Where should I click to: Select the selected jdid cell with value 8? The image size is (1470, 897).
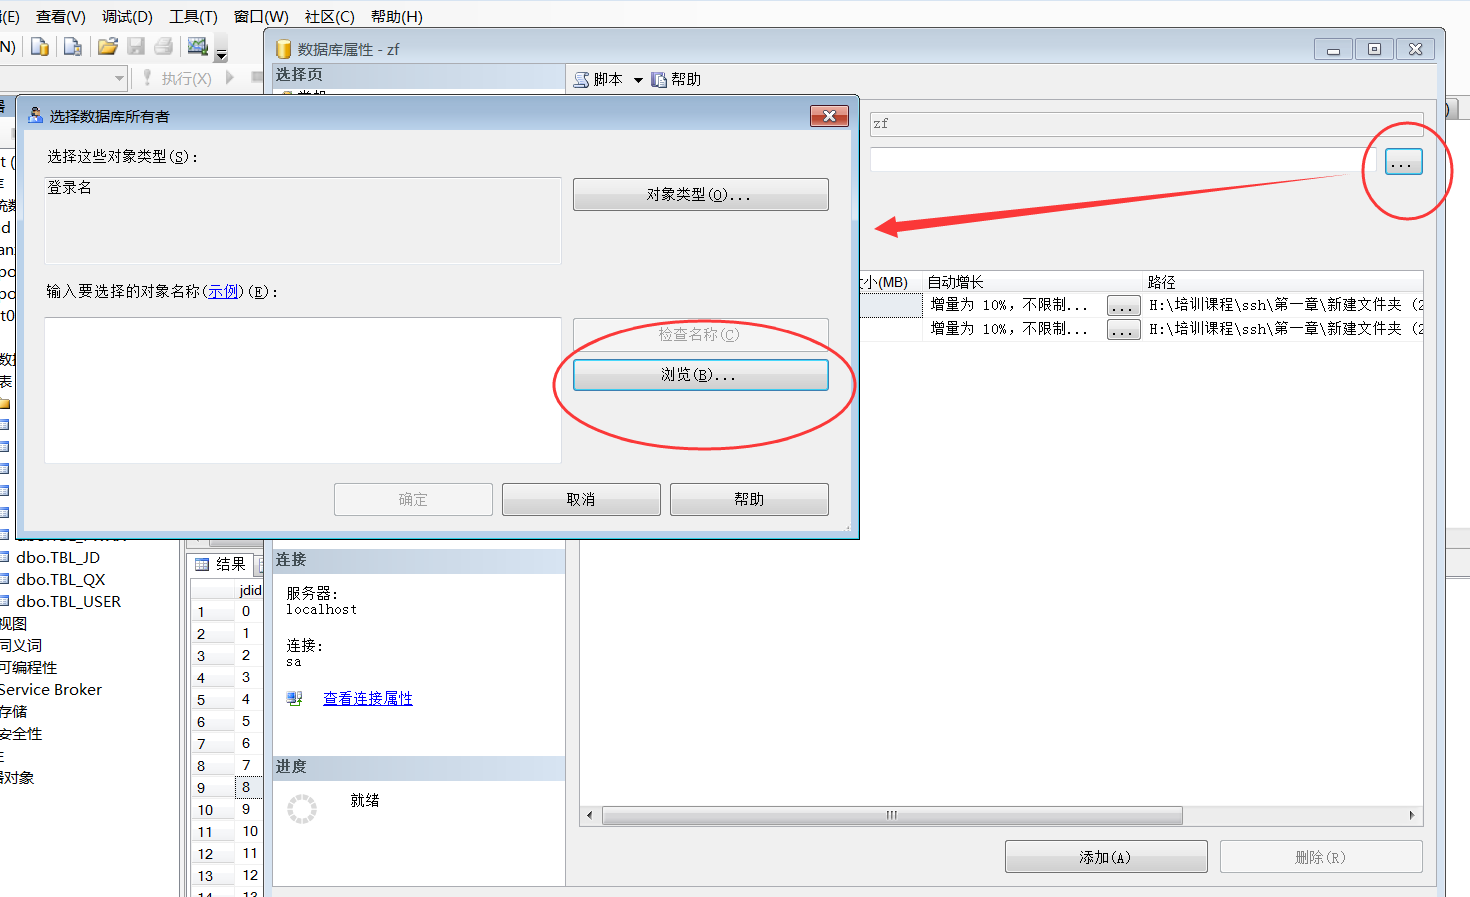coord(247,787)
